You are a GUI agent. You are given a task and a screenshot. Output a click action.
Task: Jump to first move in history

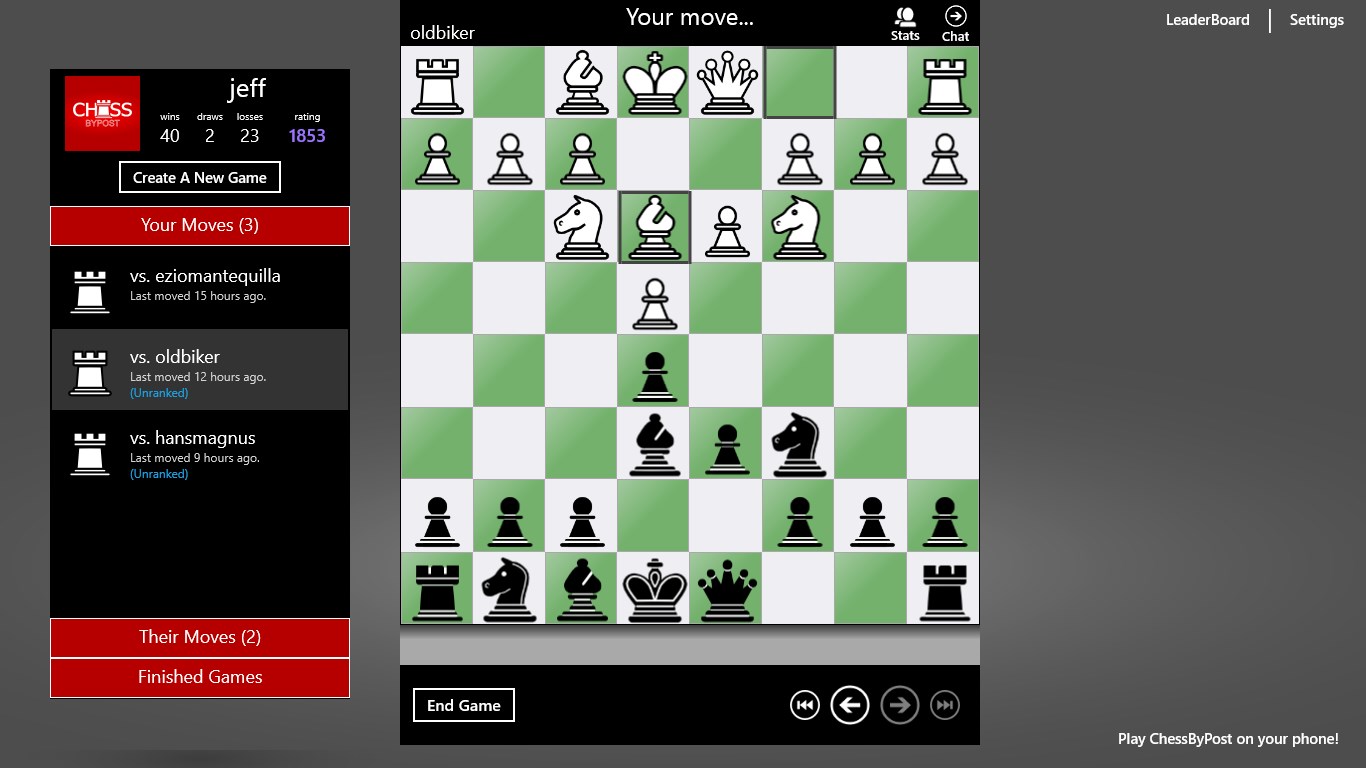804,705
